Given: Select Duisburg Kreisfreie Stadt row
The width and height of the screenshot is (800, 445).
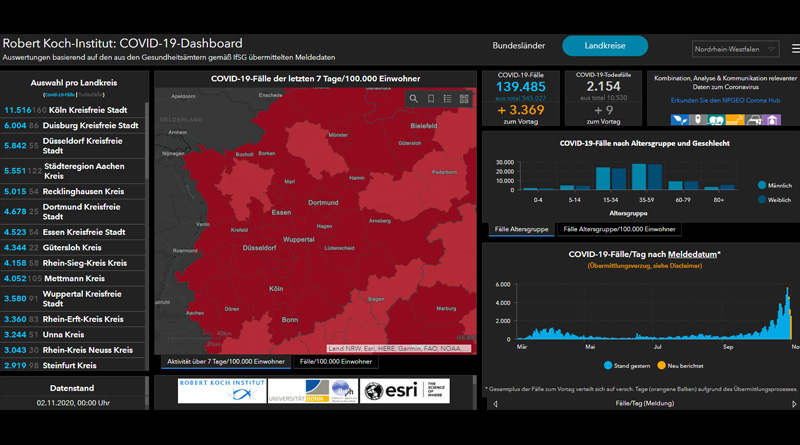Looking at the screenshot, I should tap(72, 126).
